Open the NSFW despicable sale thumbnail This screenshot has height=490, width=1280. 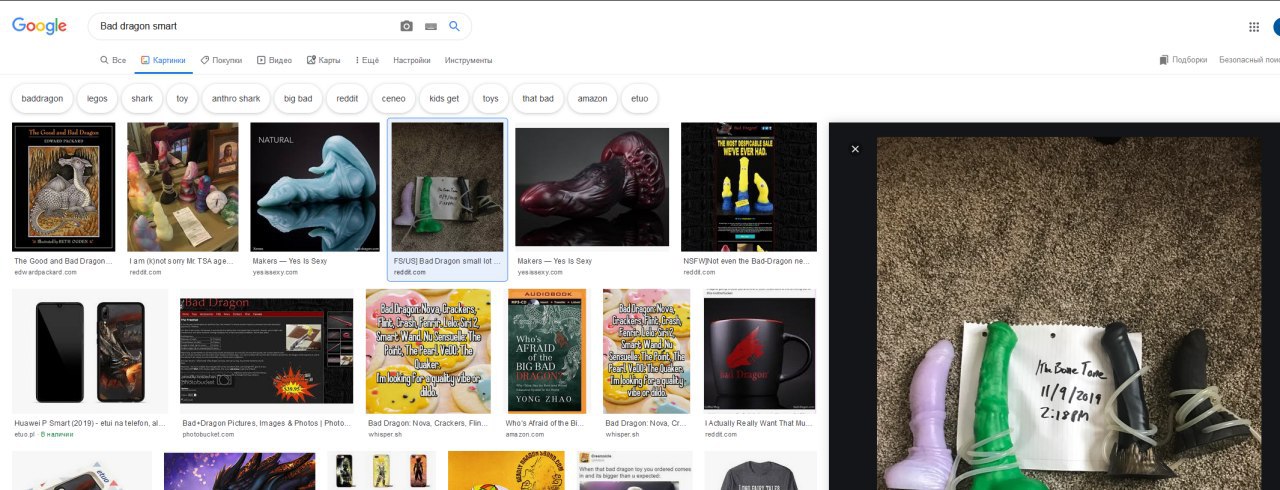coord(749,187)
